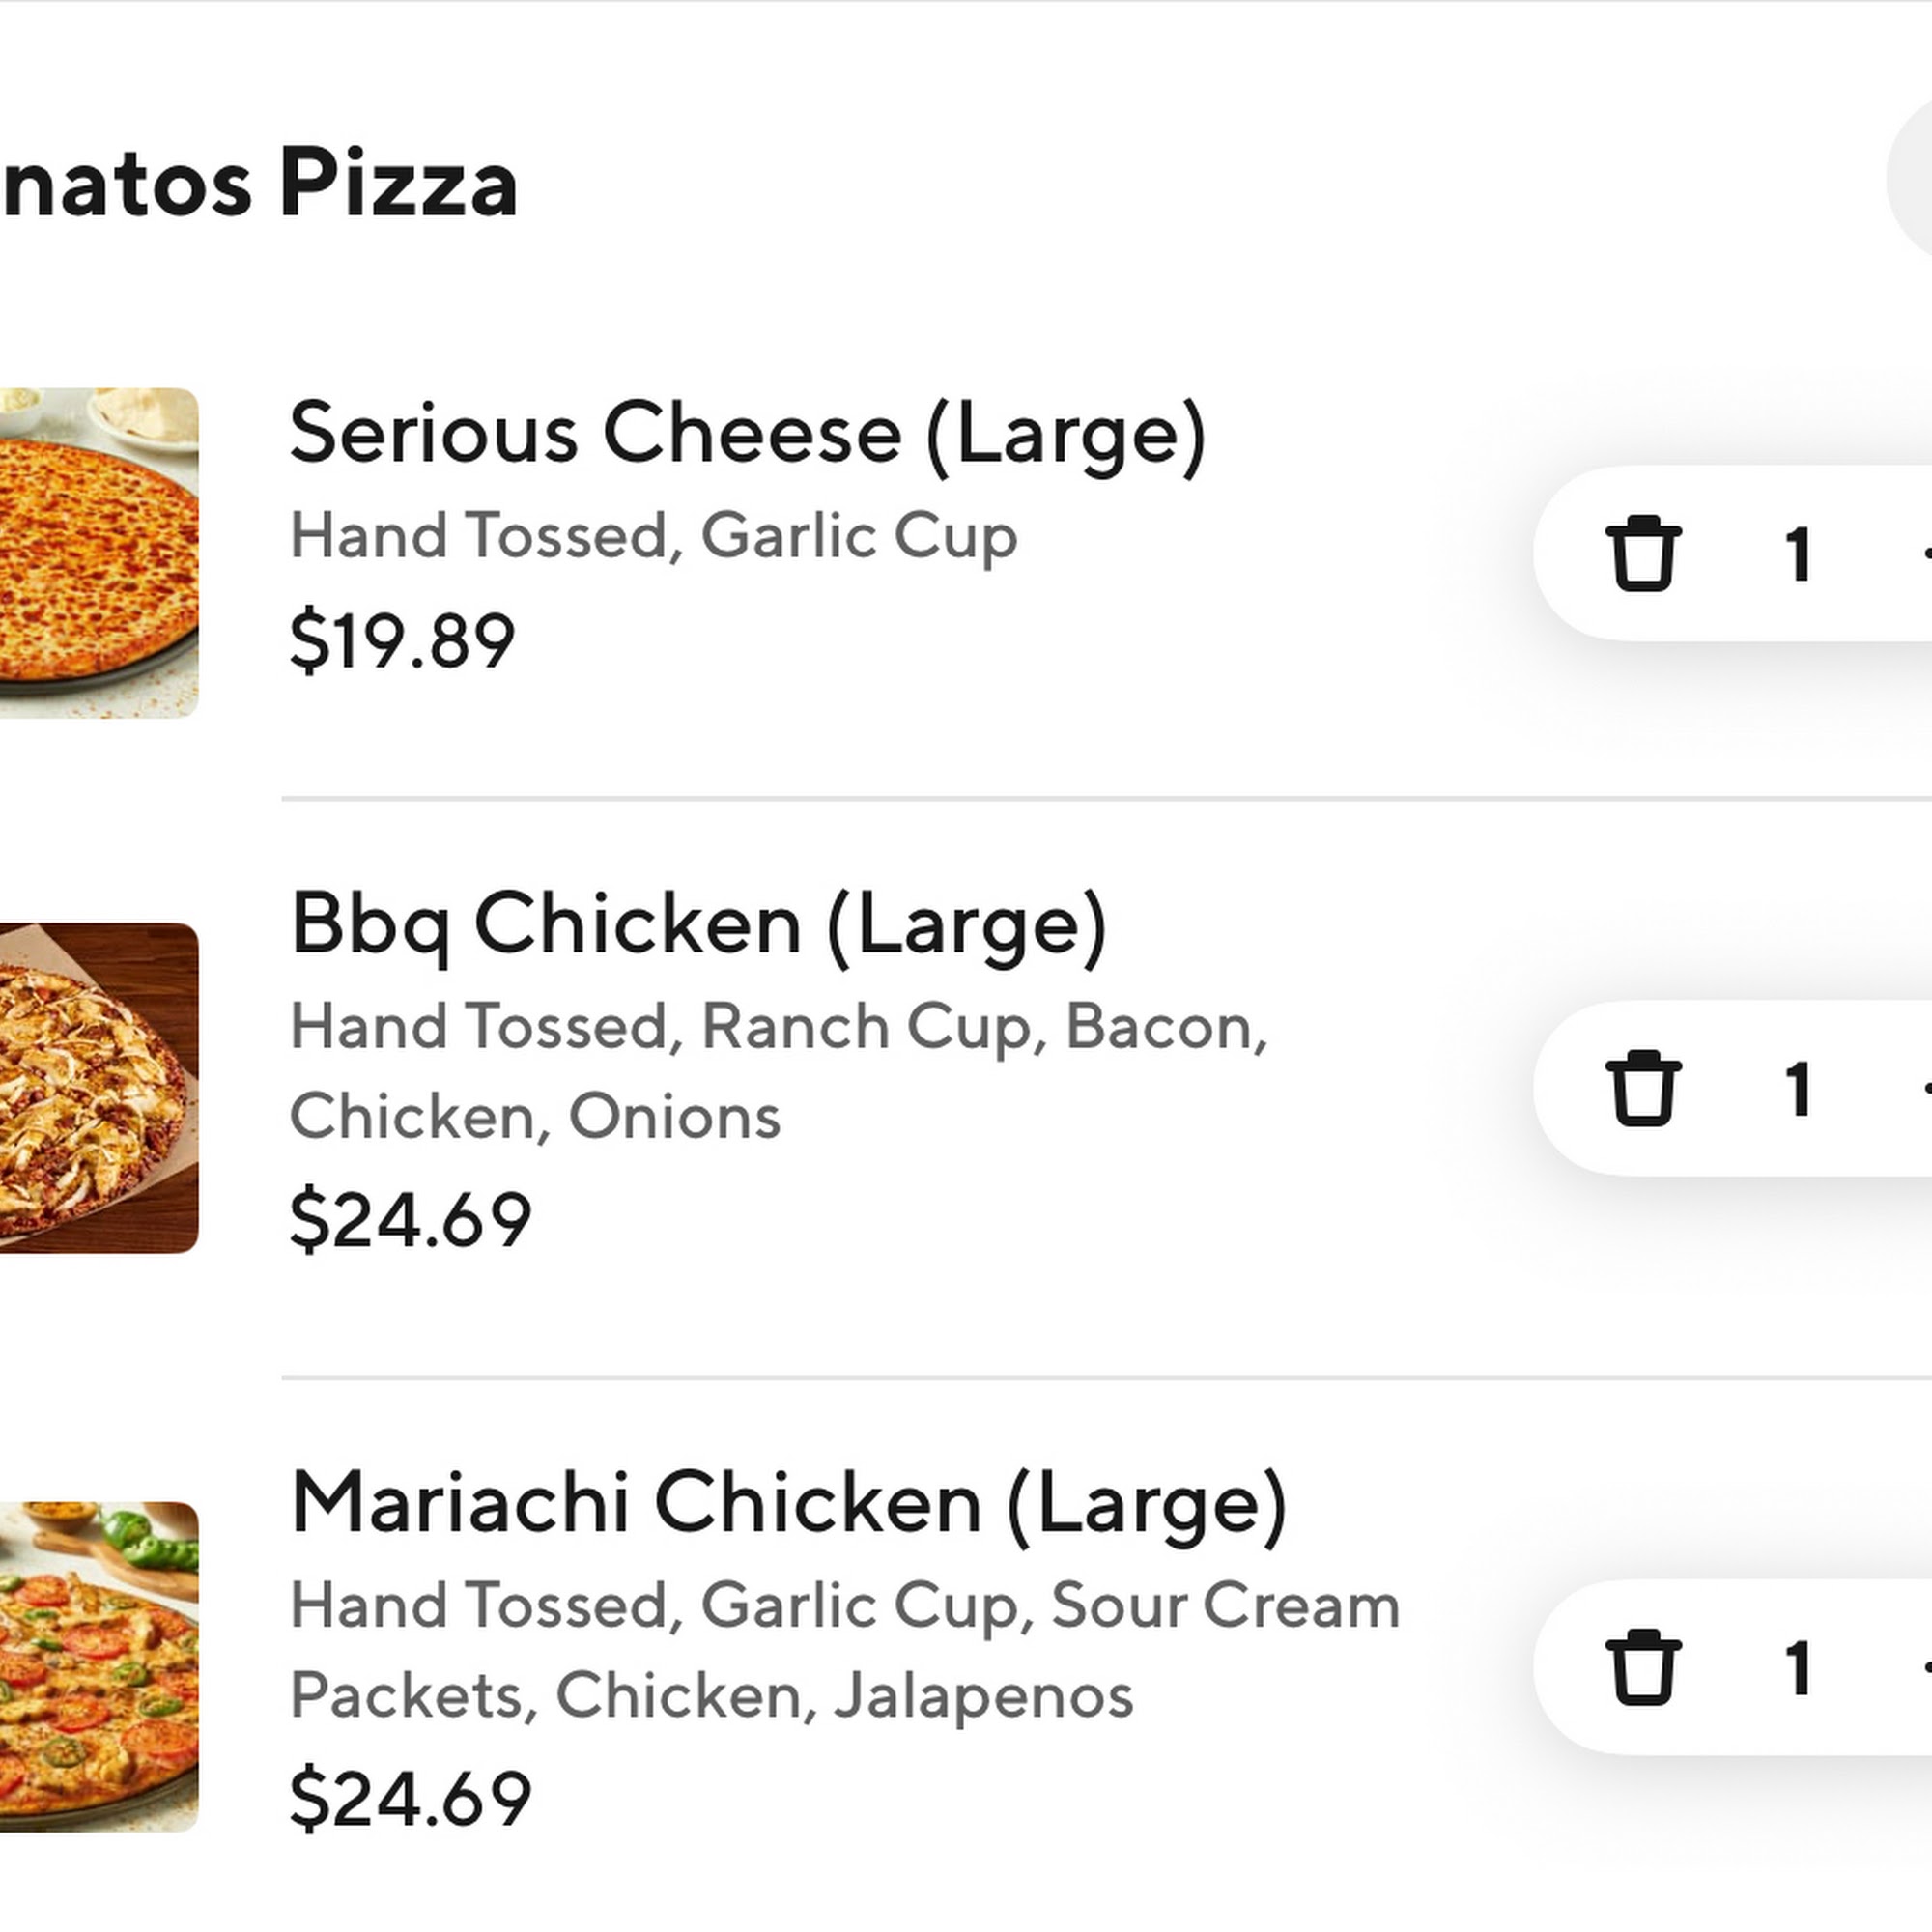This screenshot has height=1932, width=1932.
Task: Click quantity number for Mariachi Chicken
Action: click(x=1797, y=1668)
